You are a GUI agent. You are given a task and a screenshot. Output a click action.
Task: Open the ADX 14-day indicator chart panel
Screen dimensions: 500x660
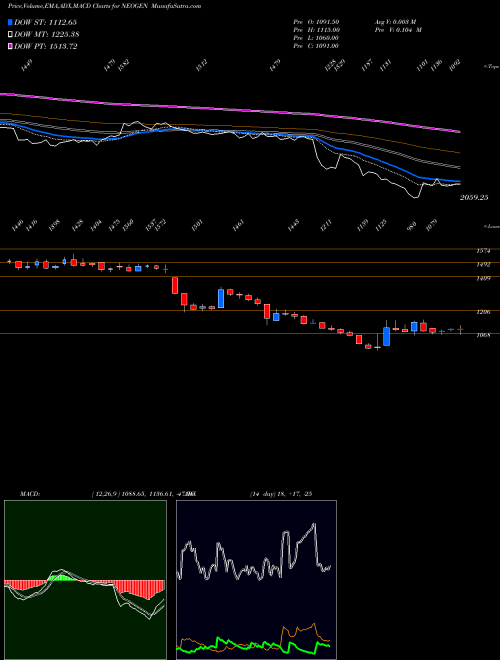(x=256, y=580)
